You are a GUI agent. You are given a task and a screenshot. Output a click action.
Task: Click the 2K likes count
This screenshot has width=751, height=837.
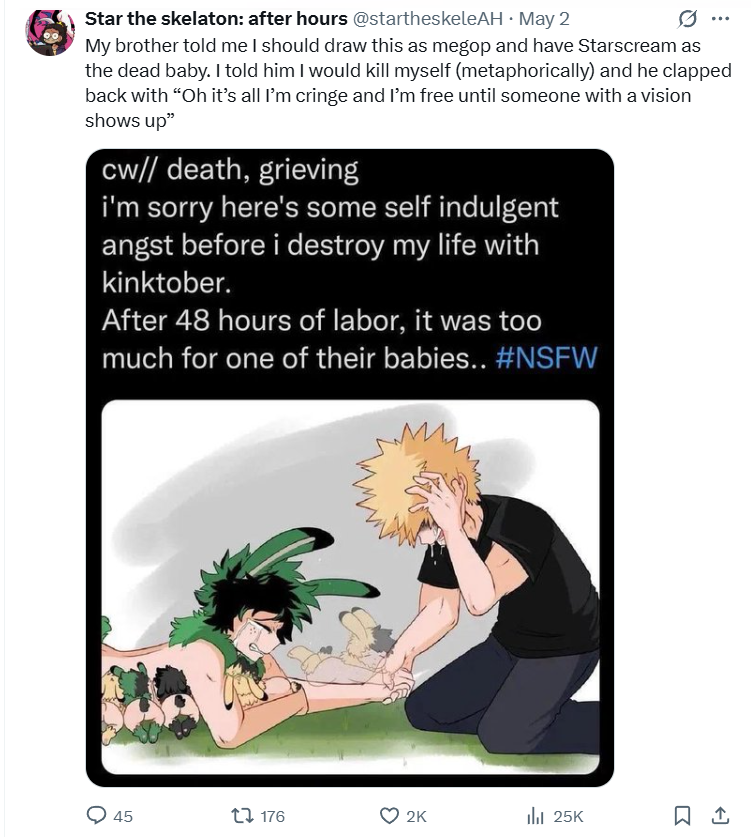(416, 816)
